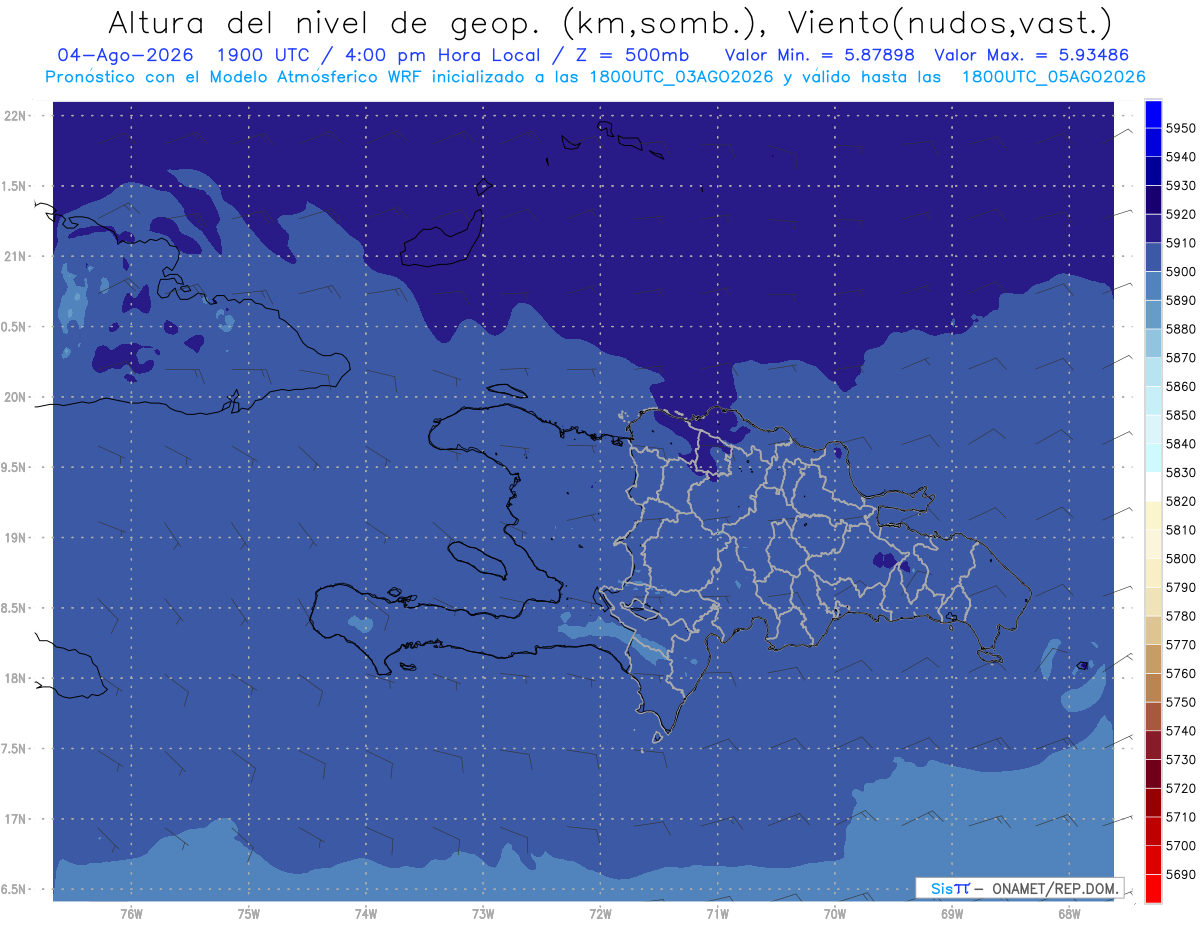The image size is (1200, 927).
Task: Click the color bar segment between 5910 and 5900
Action: 1153,257
